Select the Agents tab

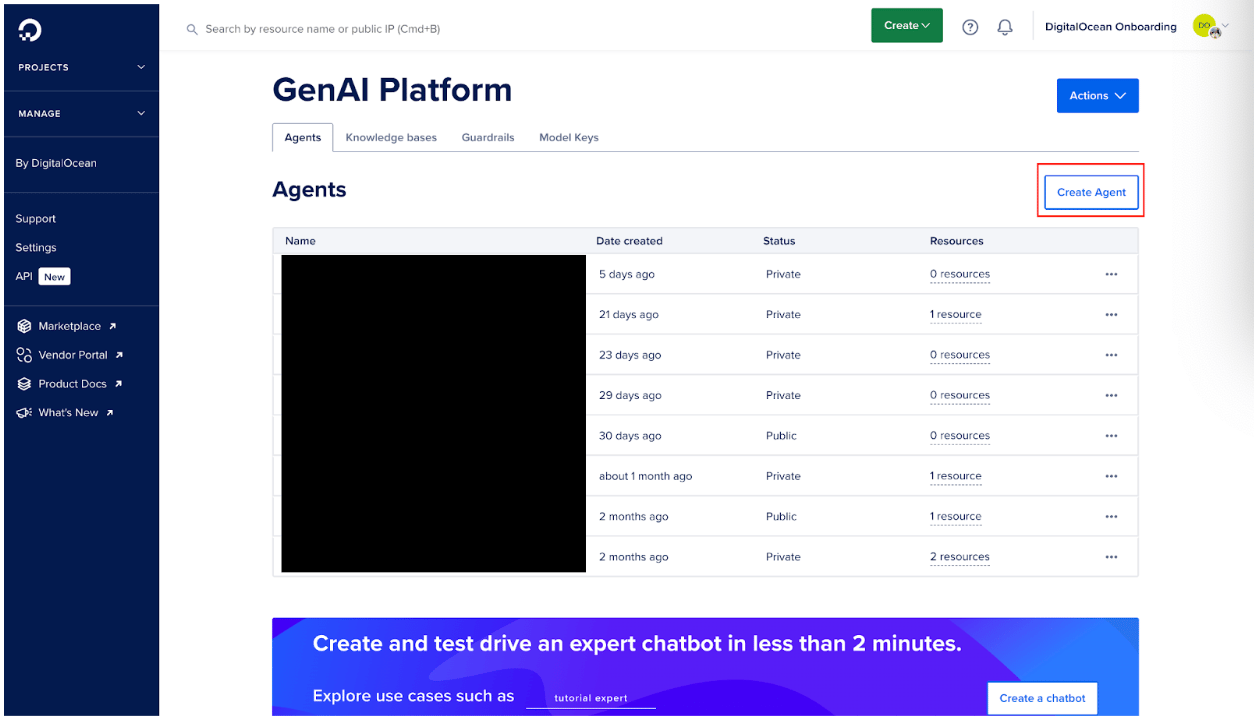point(303,138)
